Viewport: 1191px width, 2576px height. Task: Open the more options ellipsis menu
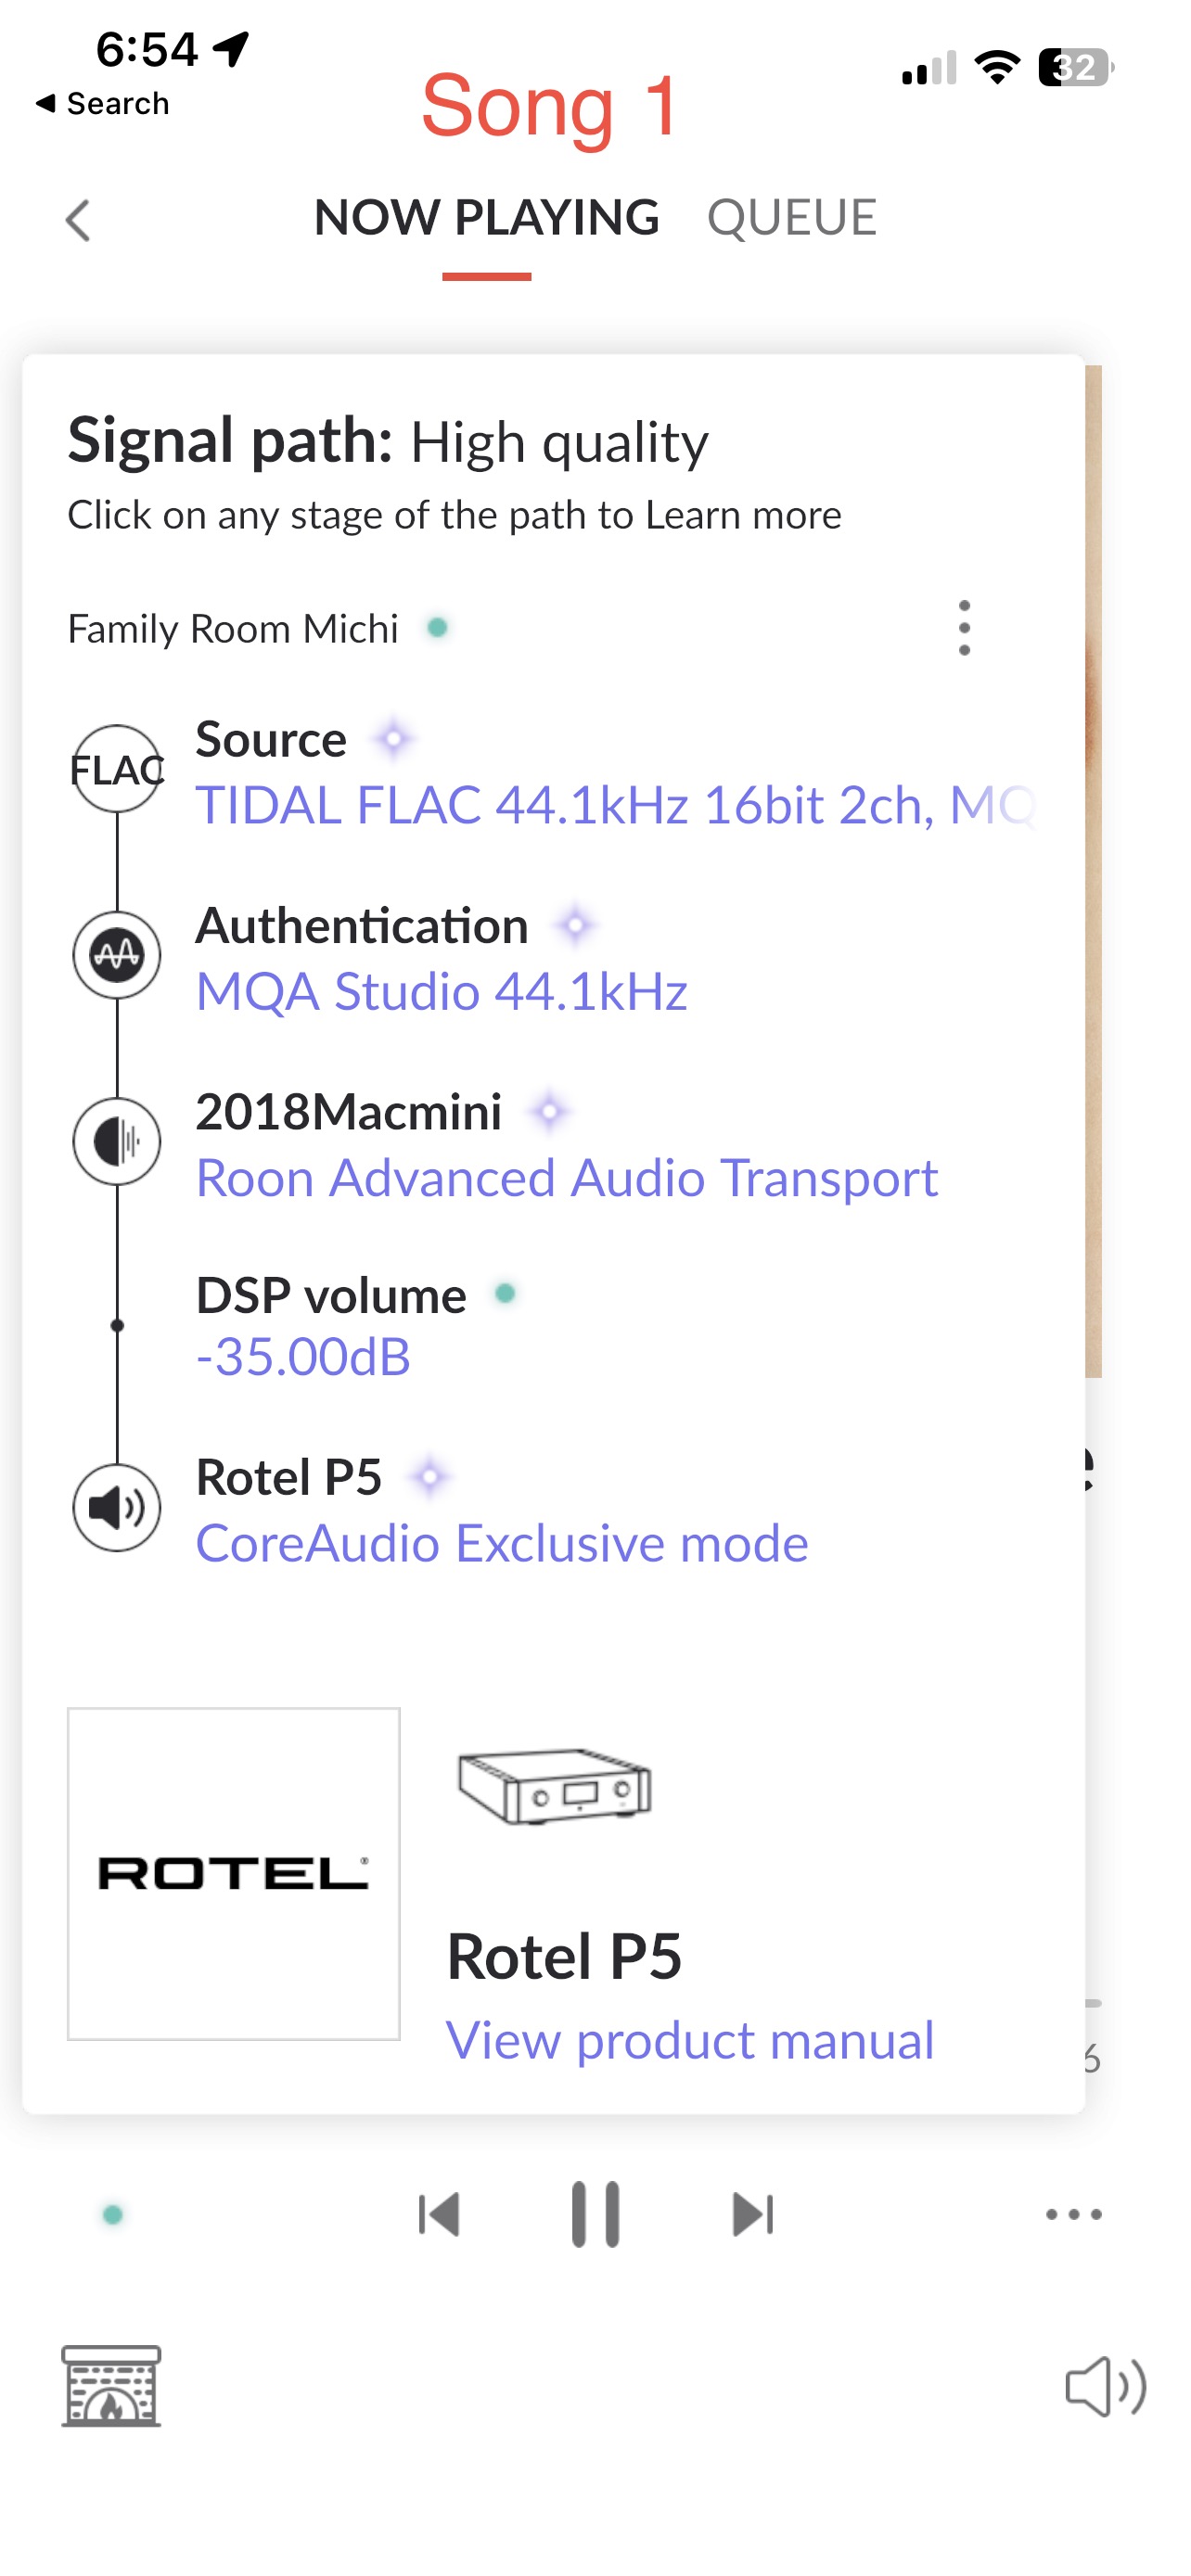click(1073, 2214)
